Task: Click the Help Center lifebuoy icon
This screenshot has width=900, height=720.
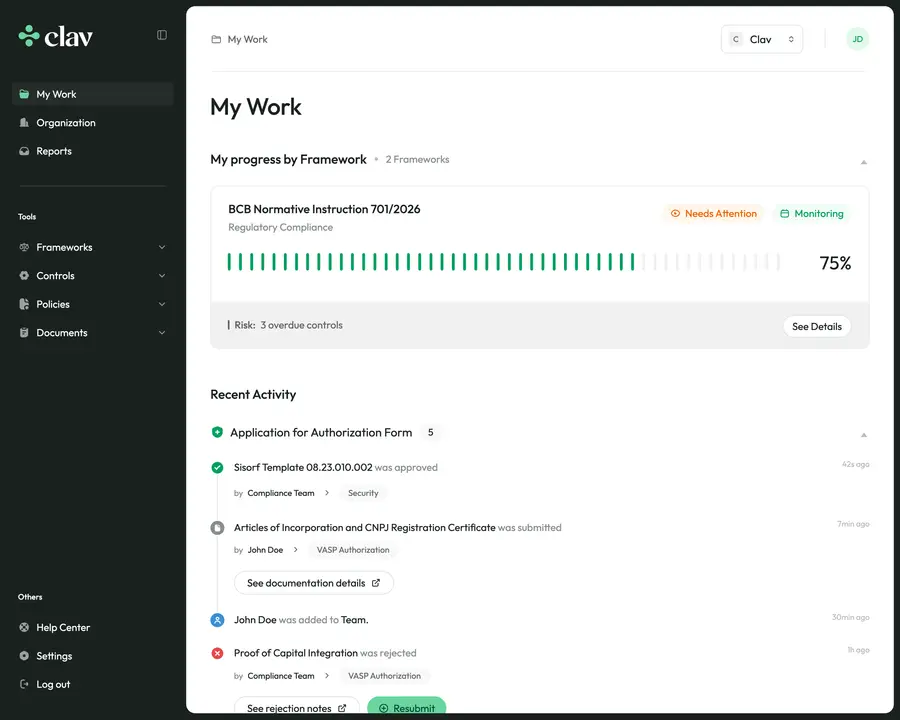Action: 24,628
